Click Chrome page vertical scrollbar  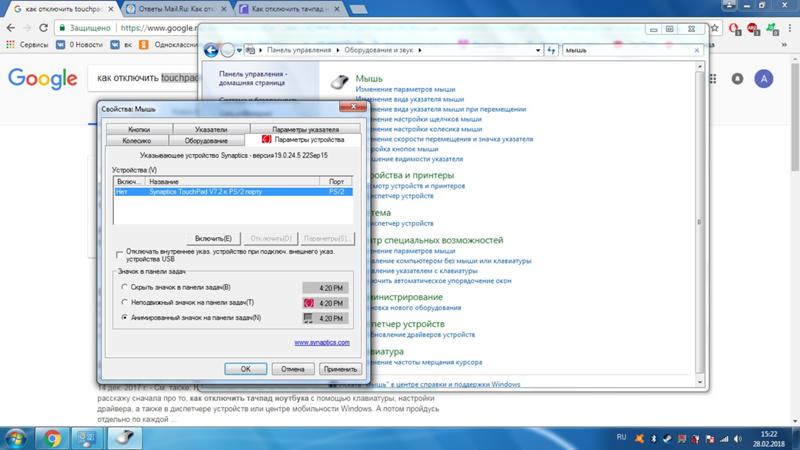pyautogui.click(x=795, y=240)
